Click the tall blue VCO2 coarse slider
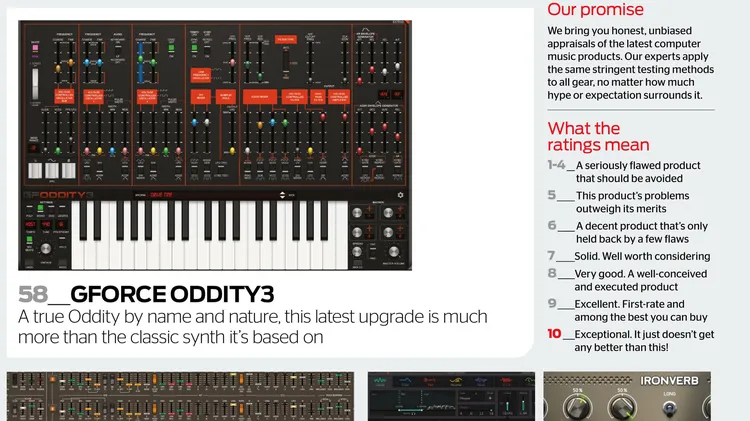Viewport: 750px width, 421px height. tap(141, 62)
